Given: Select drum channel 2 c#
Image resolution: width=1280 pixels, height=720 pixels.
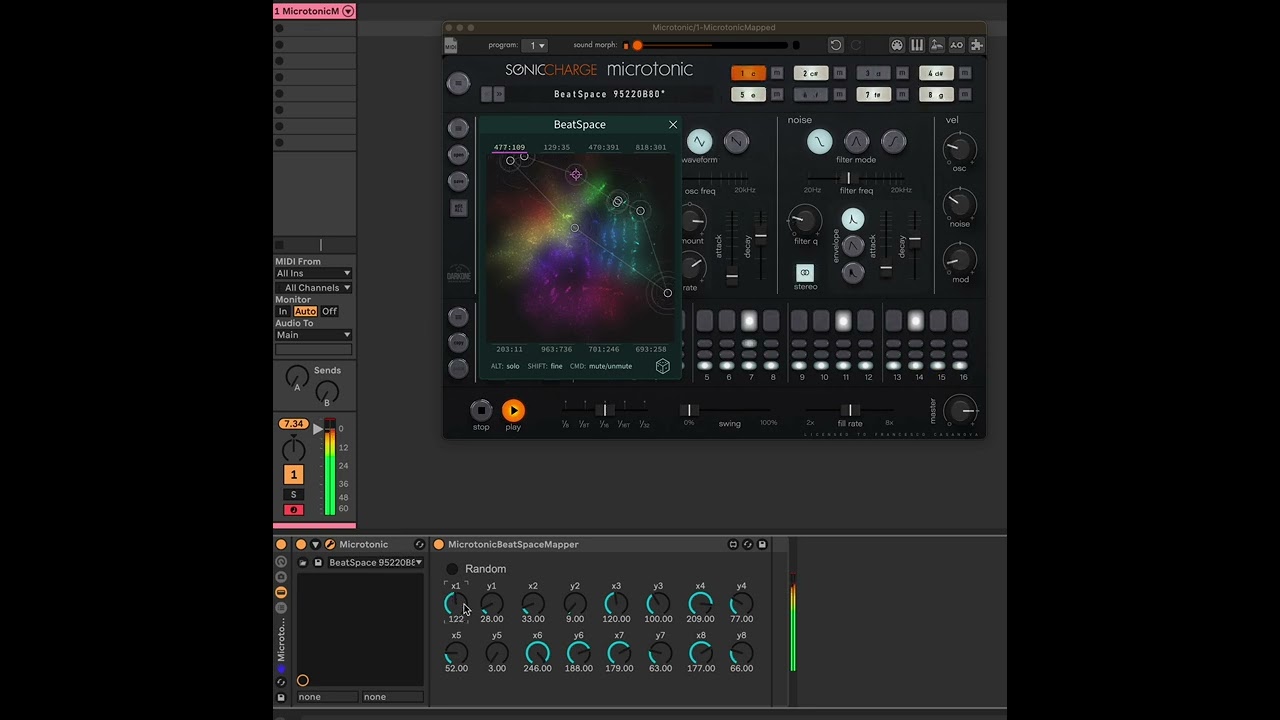Looking at the screenshot, I should [811, 73].
